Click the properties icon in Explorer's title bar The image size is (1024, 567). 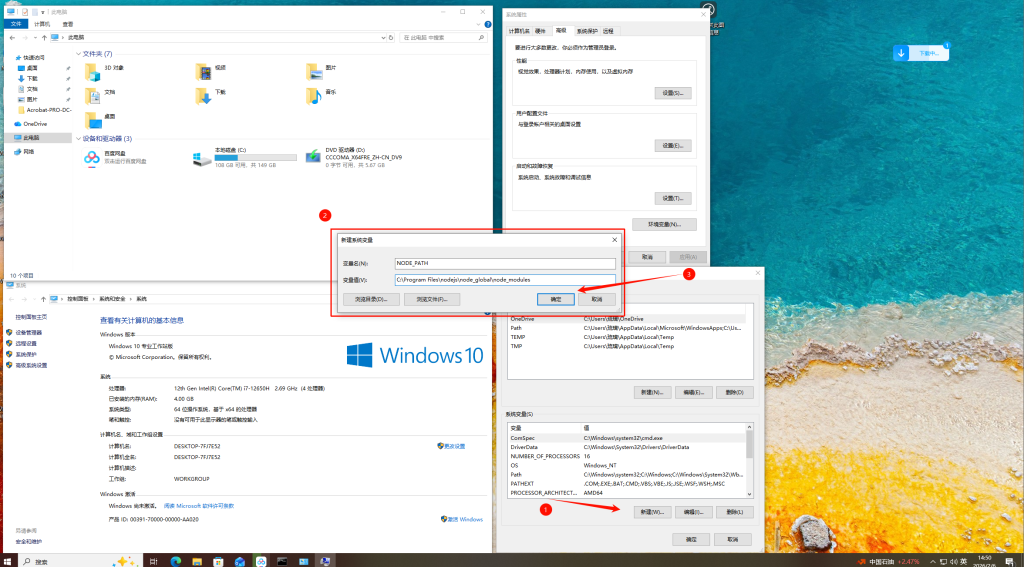coord(25,12)
